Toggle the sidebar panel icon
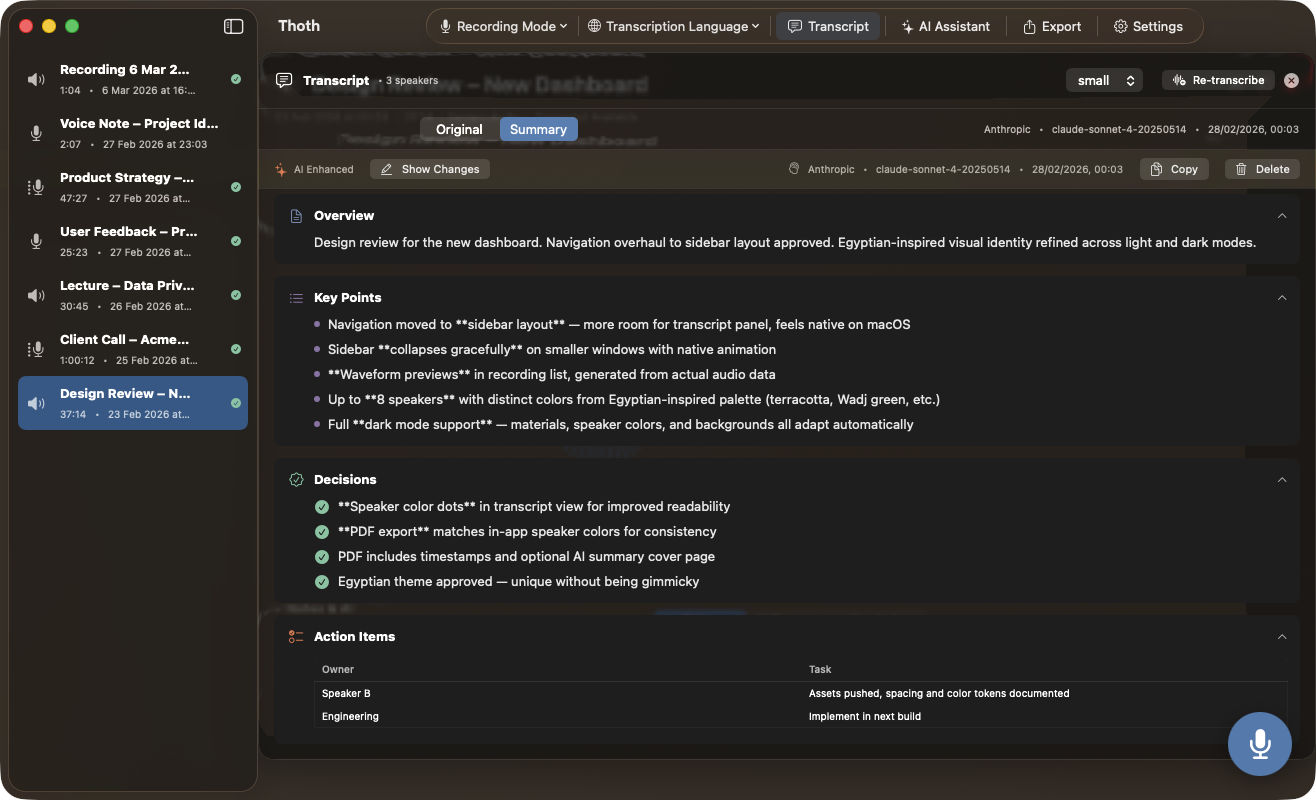 (x=233, y=27)
